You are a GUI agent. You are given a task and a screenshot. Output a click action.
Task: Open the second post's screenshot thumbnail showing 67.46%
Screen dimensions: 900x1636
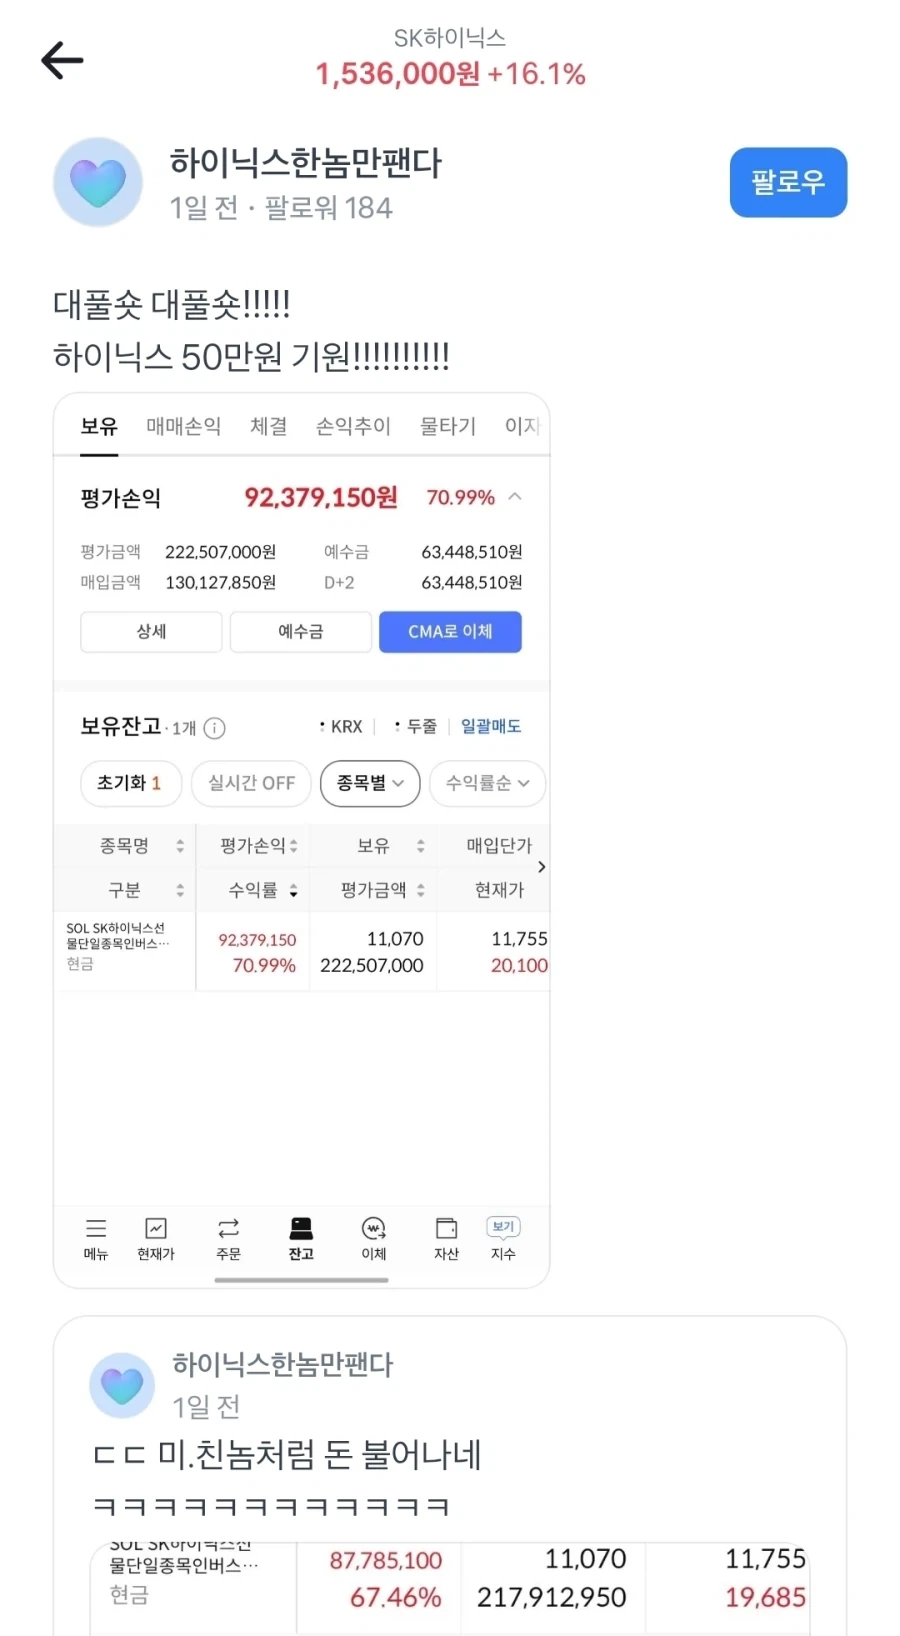(450, 1588)
